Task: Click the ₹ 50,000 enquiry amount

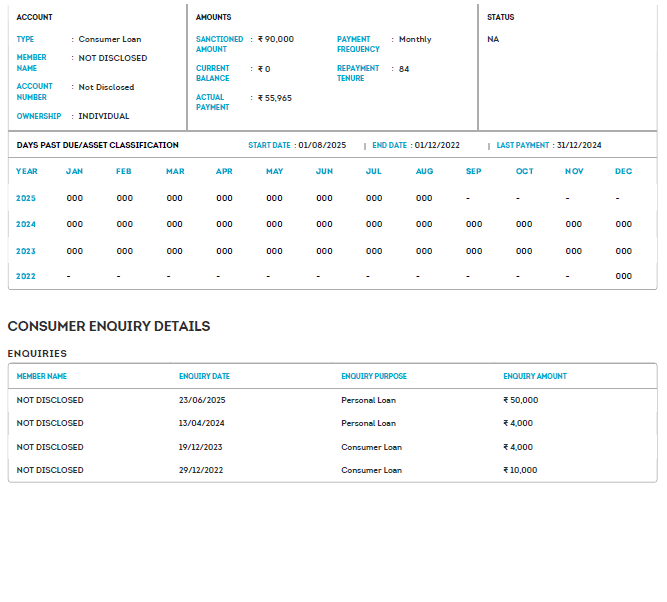Action: tap(520, 400)
